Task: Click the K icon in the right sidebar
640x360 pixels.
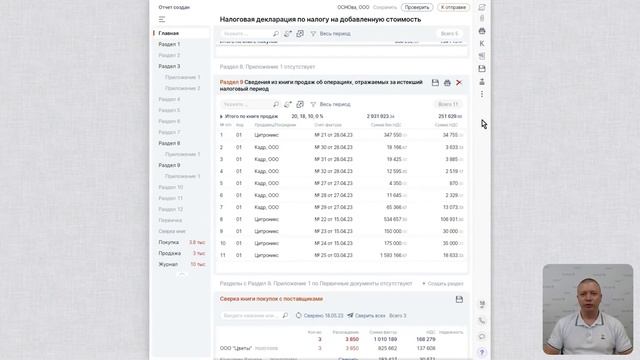Action: point(482,43)
